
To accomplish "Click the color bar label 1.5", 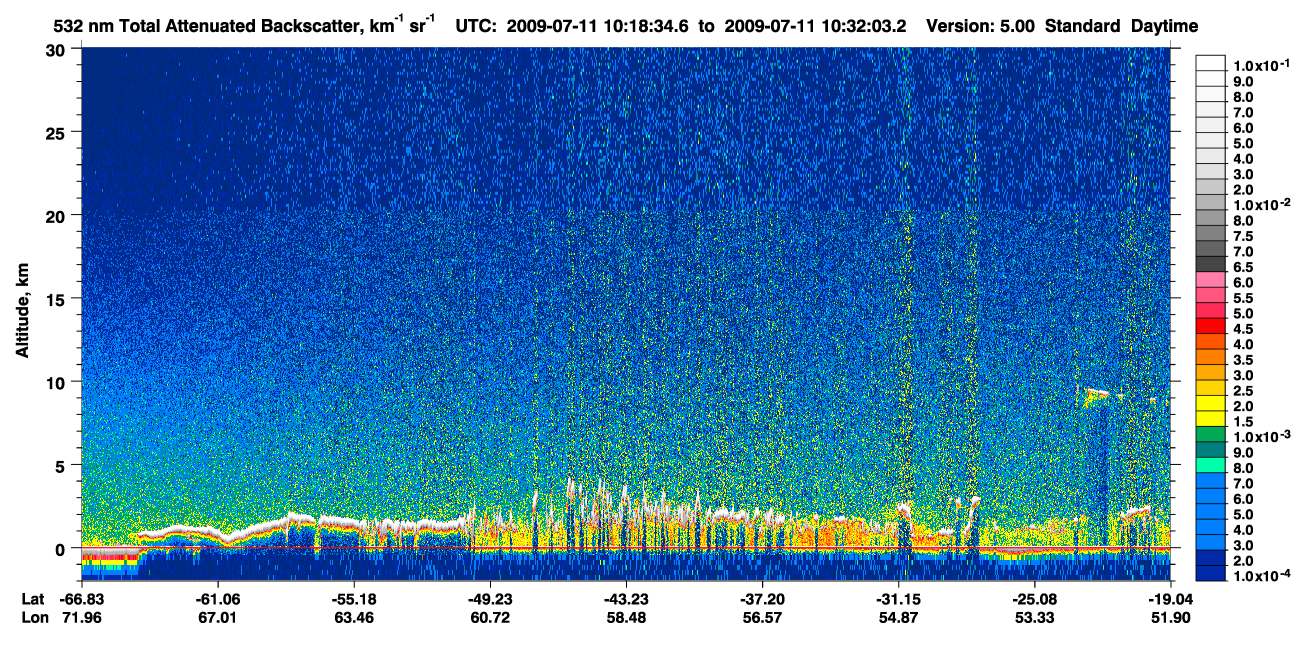I will click(x=1244, y=422).
